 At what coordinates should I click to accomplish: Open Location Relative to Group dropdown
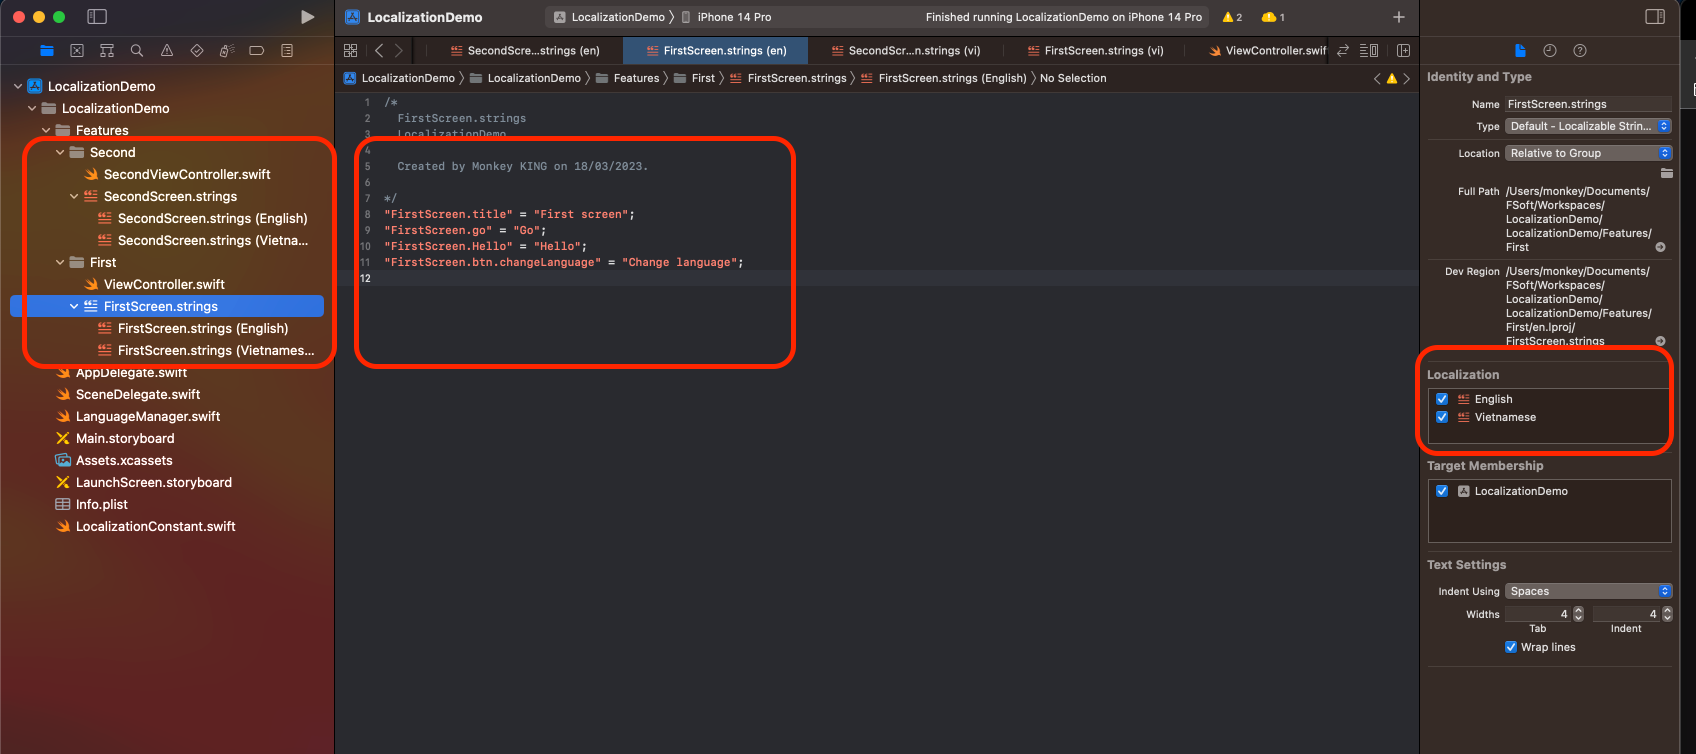(x=1588, y=153)
